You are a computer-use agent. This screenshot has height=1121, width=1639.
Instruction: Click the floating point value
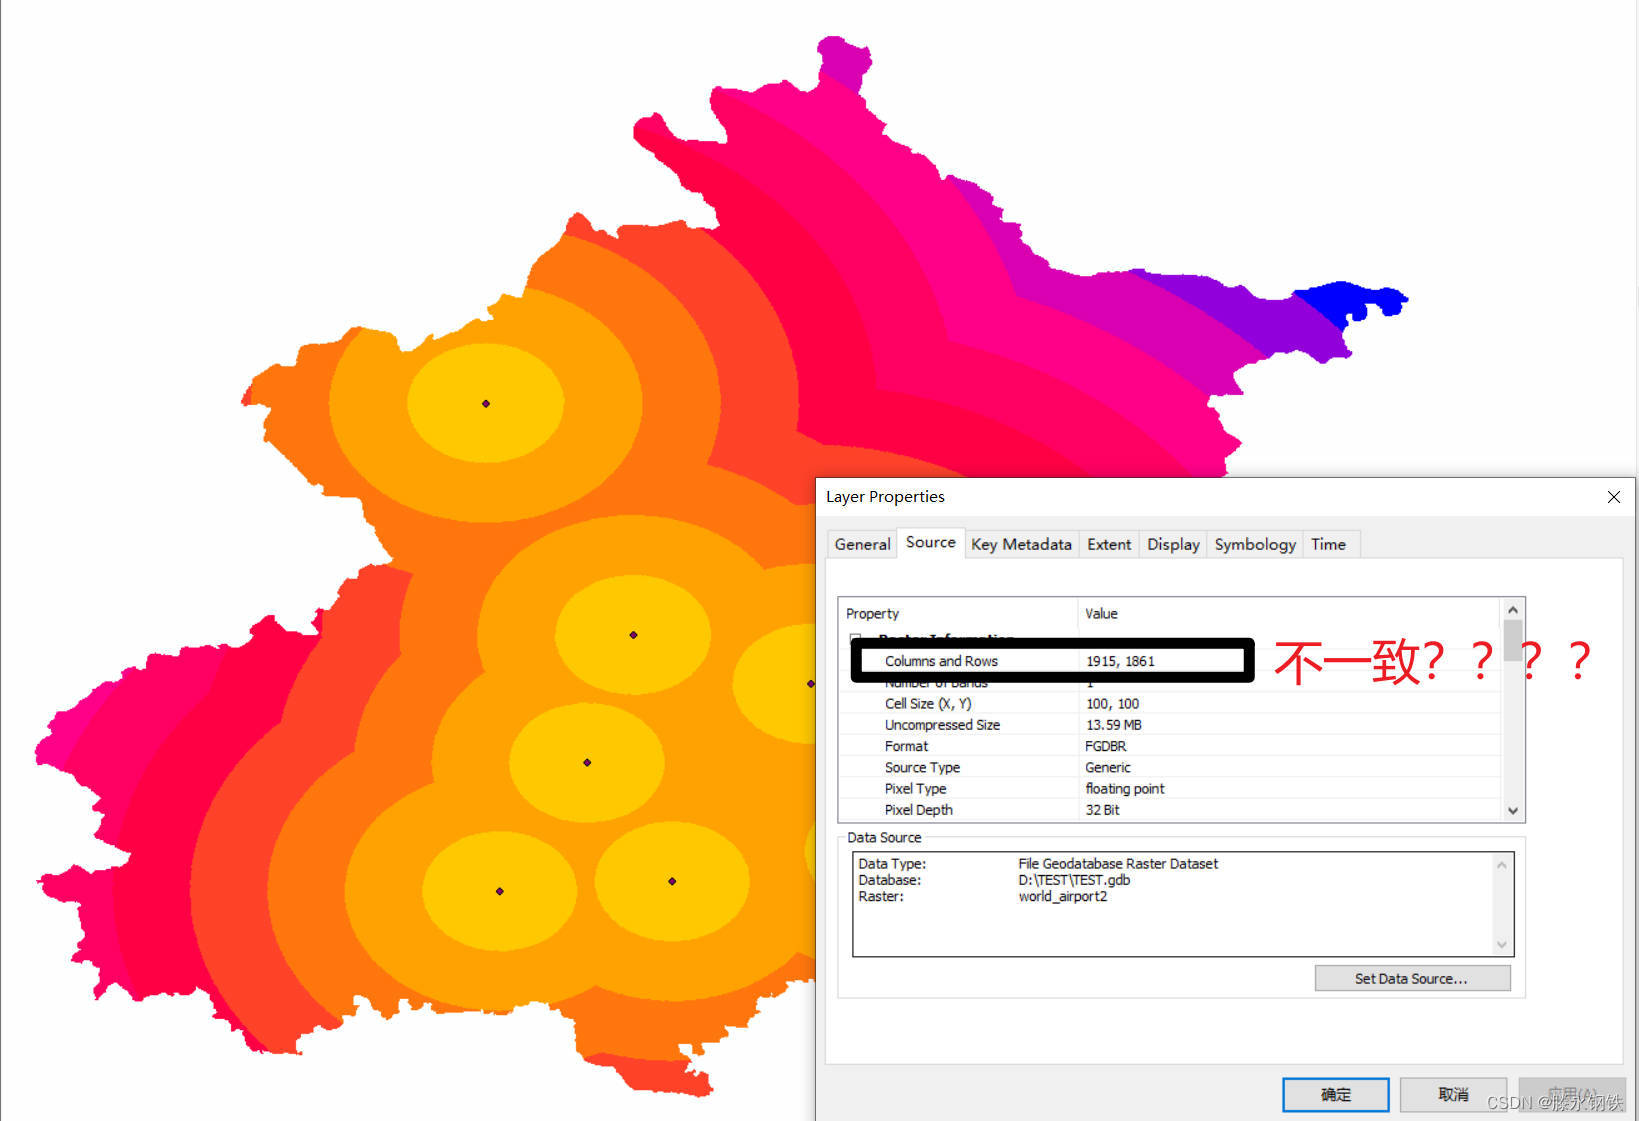[x=1125, y=789]
